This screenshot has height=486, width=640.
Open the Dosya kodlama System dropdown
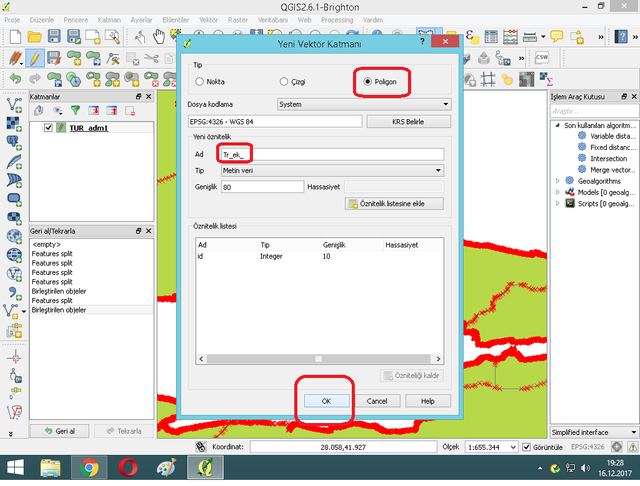coord(364,104)
